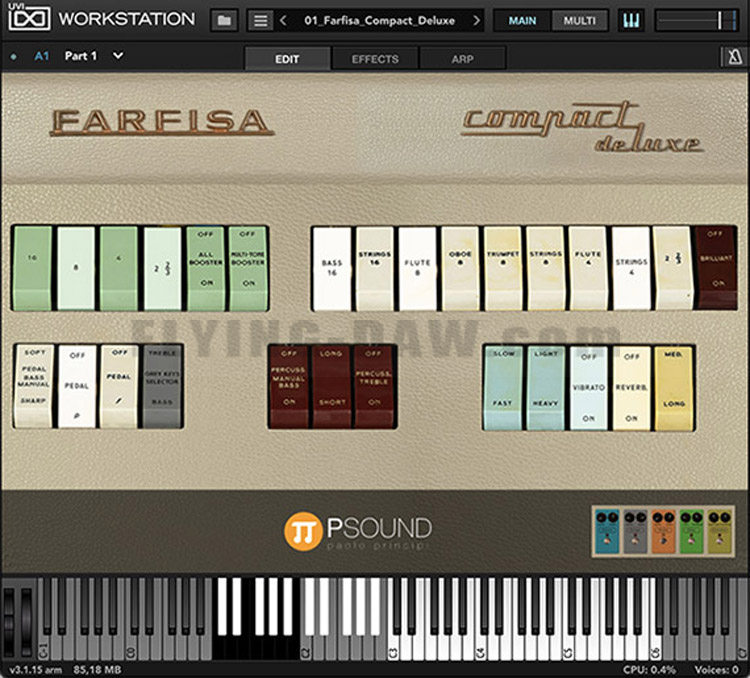Toggle the Grey Keys Selector switch
This screenshot has width=750, height=678.
point(162,386)
